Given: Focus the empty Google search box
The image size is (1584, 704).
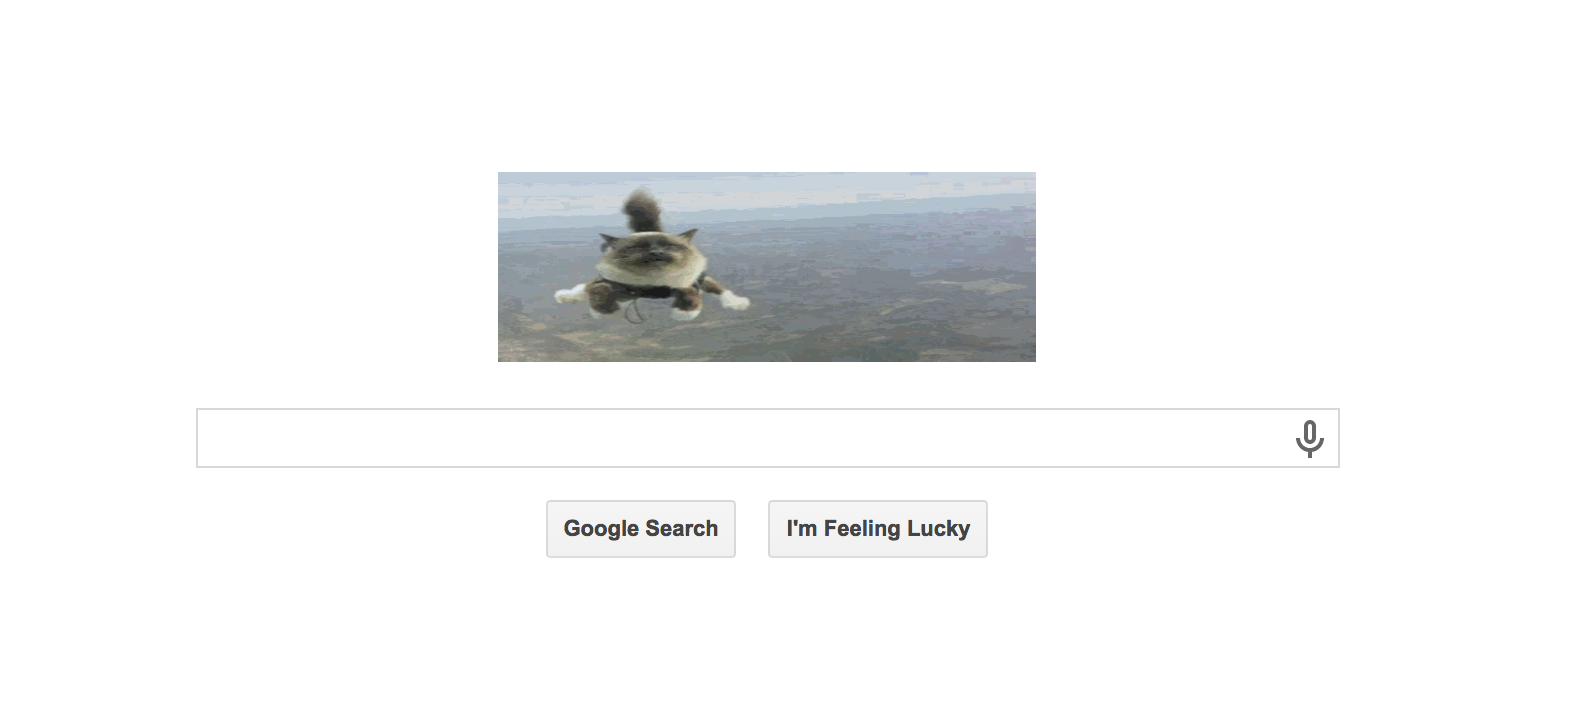Looking at the screenshot, I should tap(767, 438).
